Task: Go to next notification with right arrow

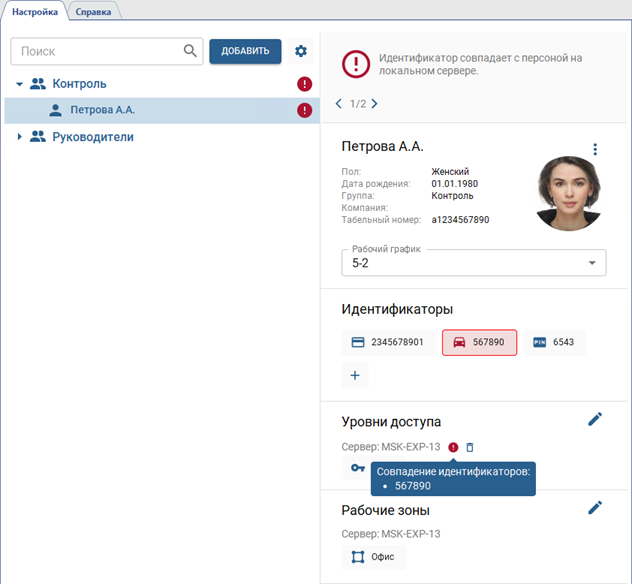Action: click(374, 103)
